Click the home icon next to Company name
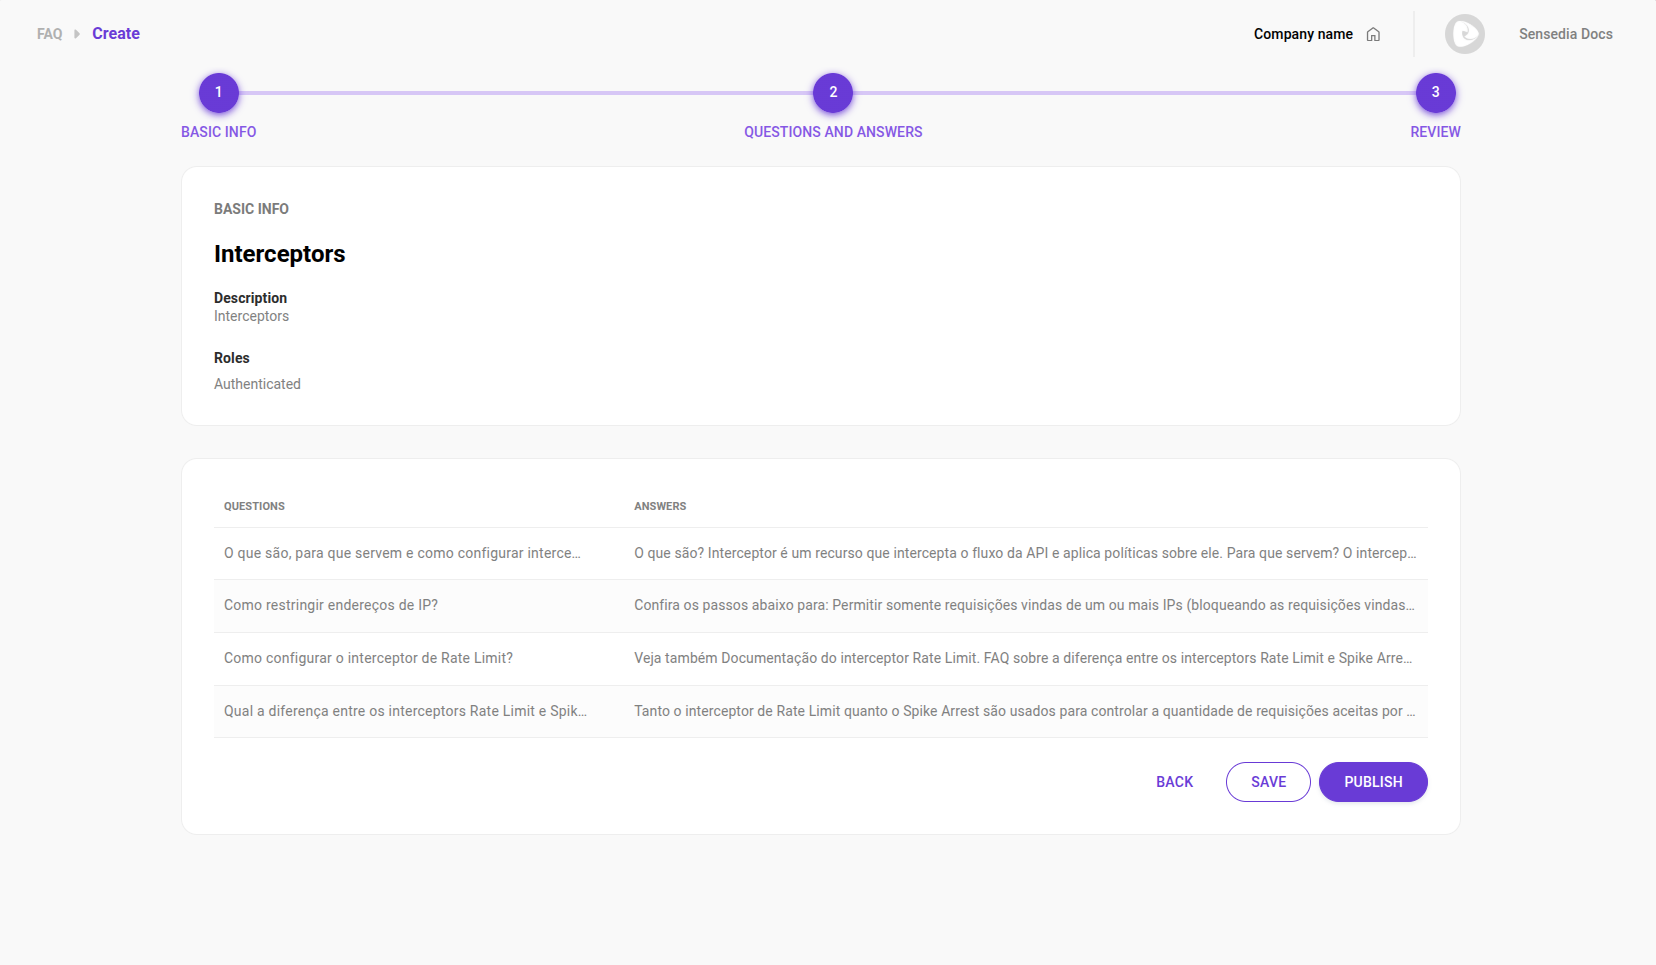The image size is (1656, 965). (1374, 33)
